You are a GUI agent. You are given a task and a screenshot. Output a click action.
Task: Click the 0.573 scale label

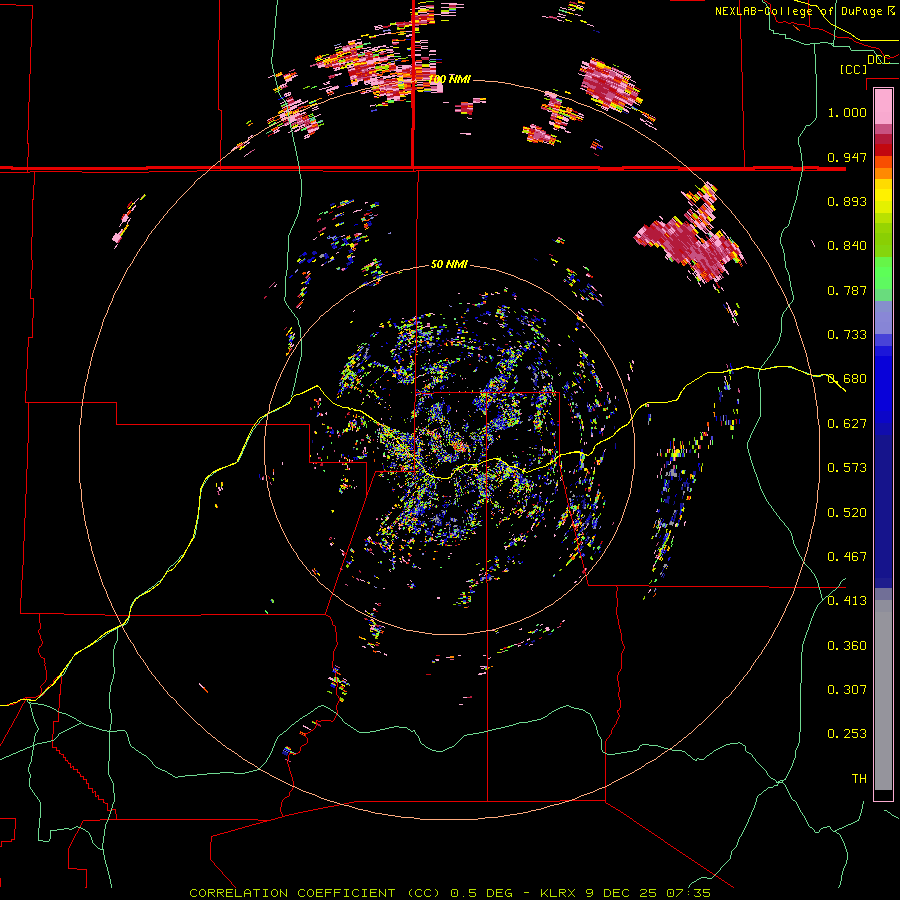847,468
